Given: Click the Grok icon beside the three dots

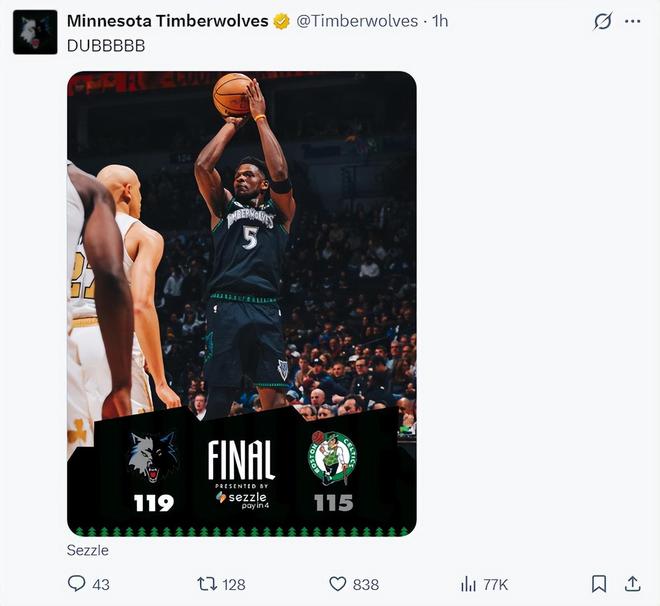Looking at the screenshot, I should point(602,21).
